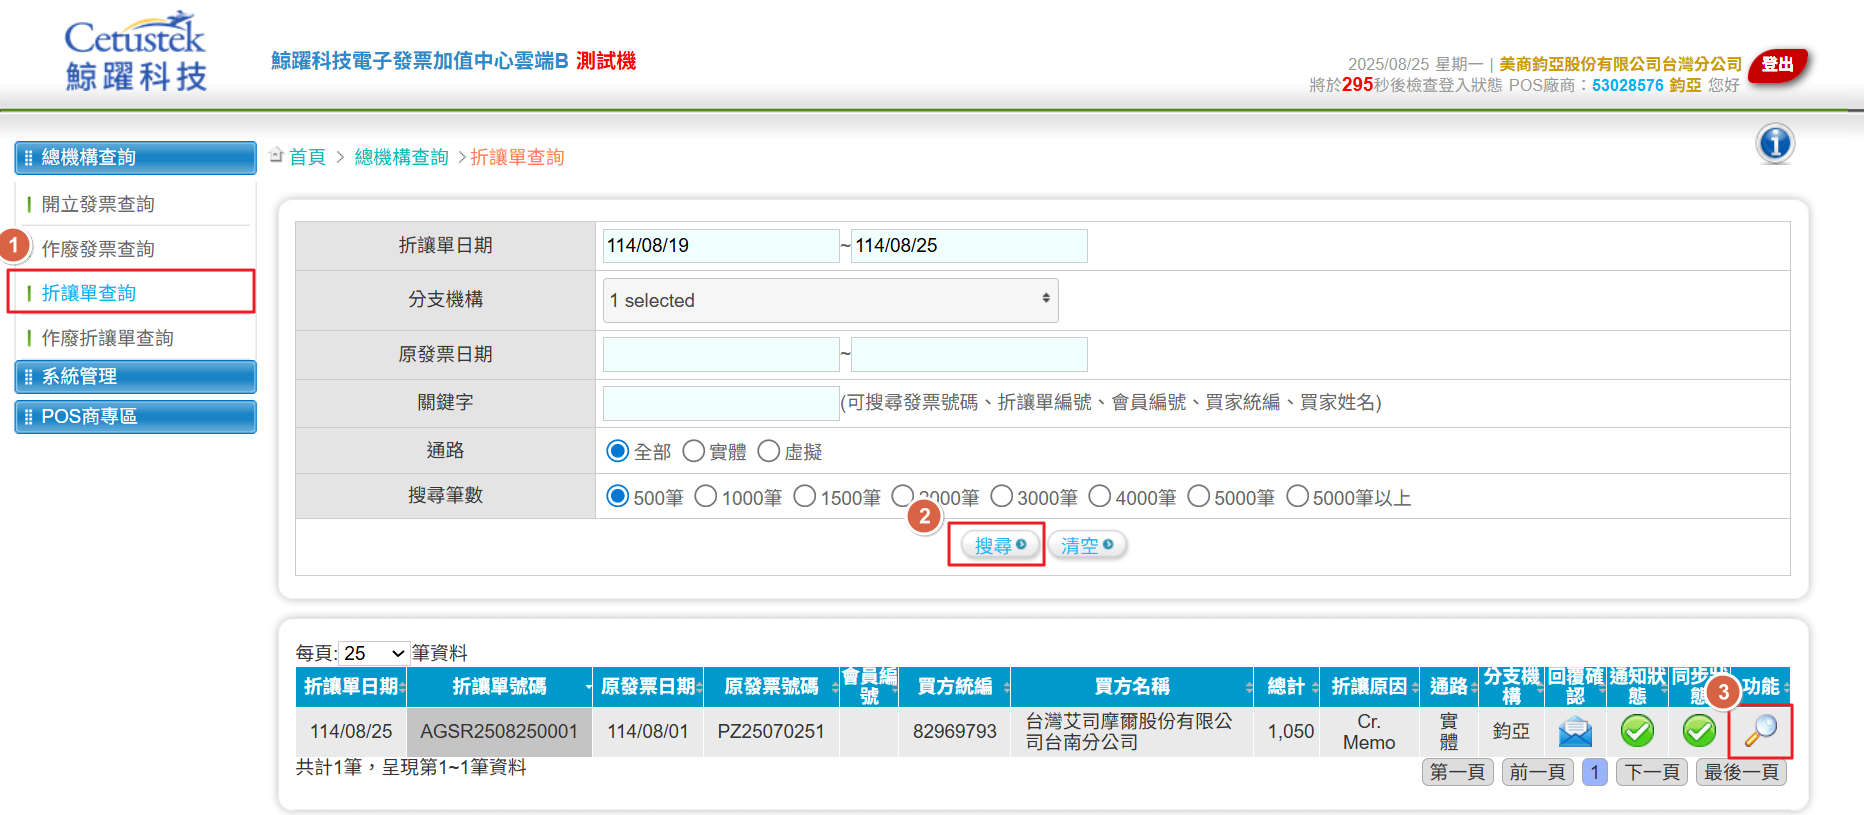Click the 關鍵字 keyword input field
Screen dimensions: 1864x815
(x=721, y=402)
